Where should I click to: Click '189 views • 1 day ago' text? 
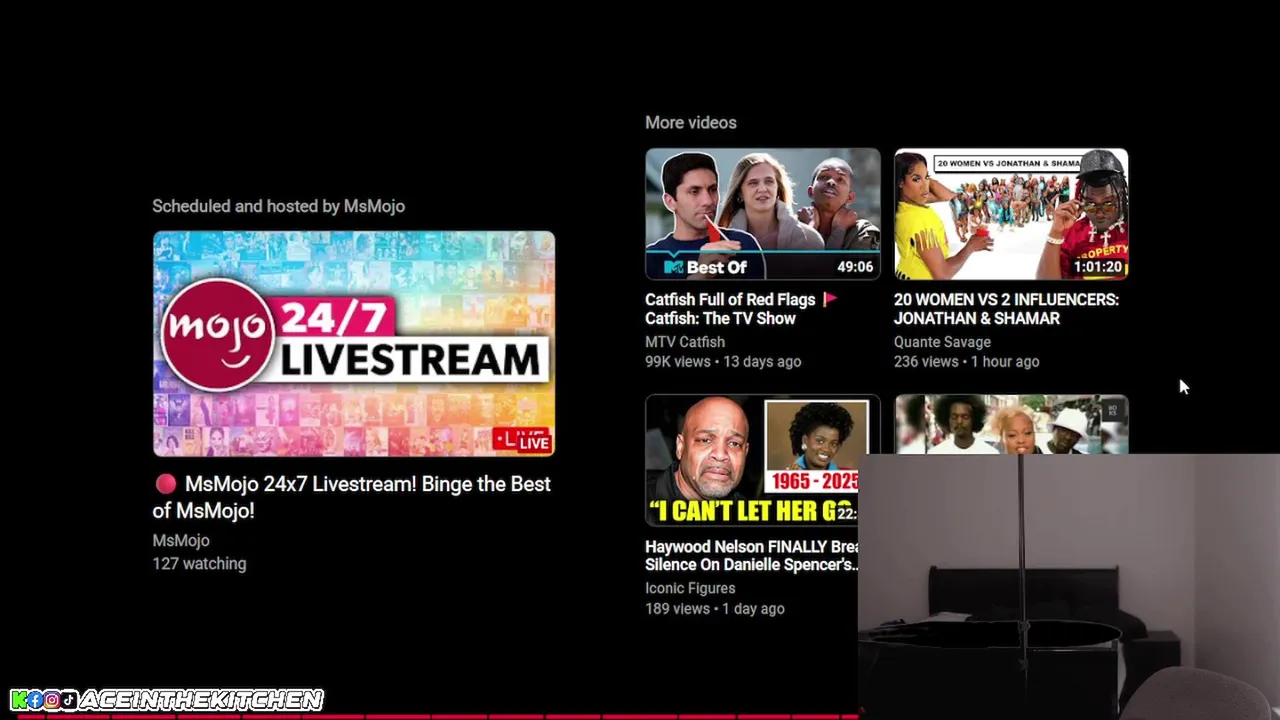pyautogui.click(x=715, y=609)
